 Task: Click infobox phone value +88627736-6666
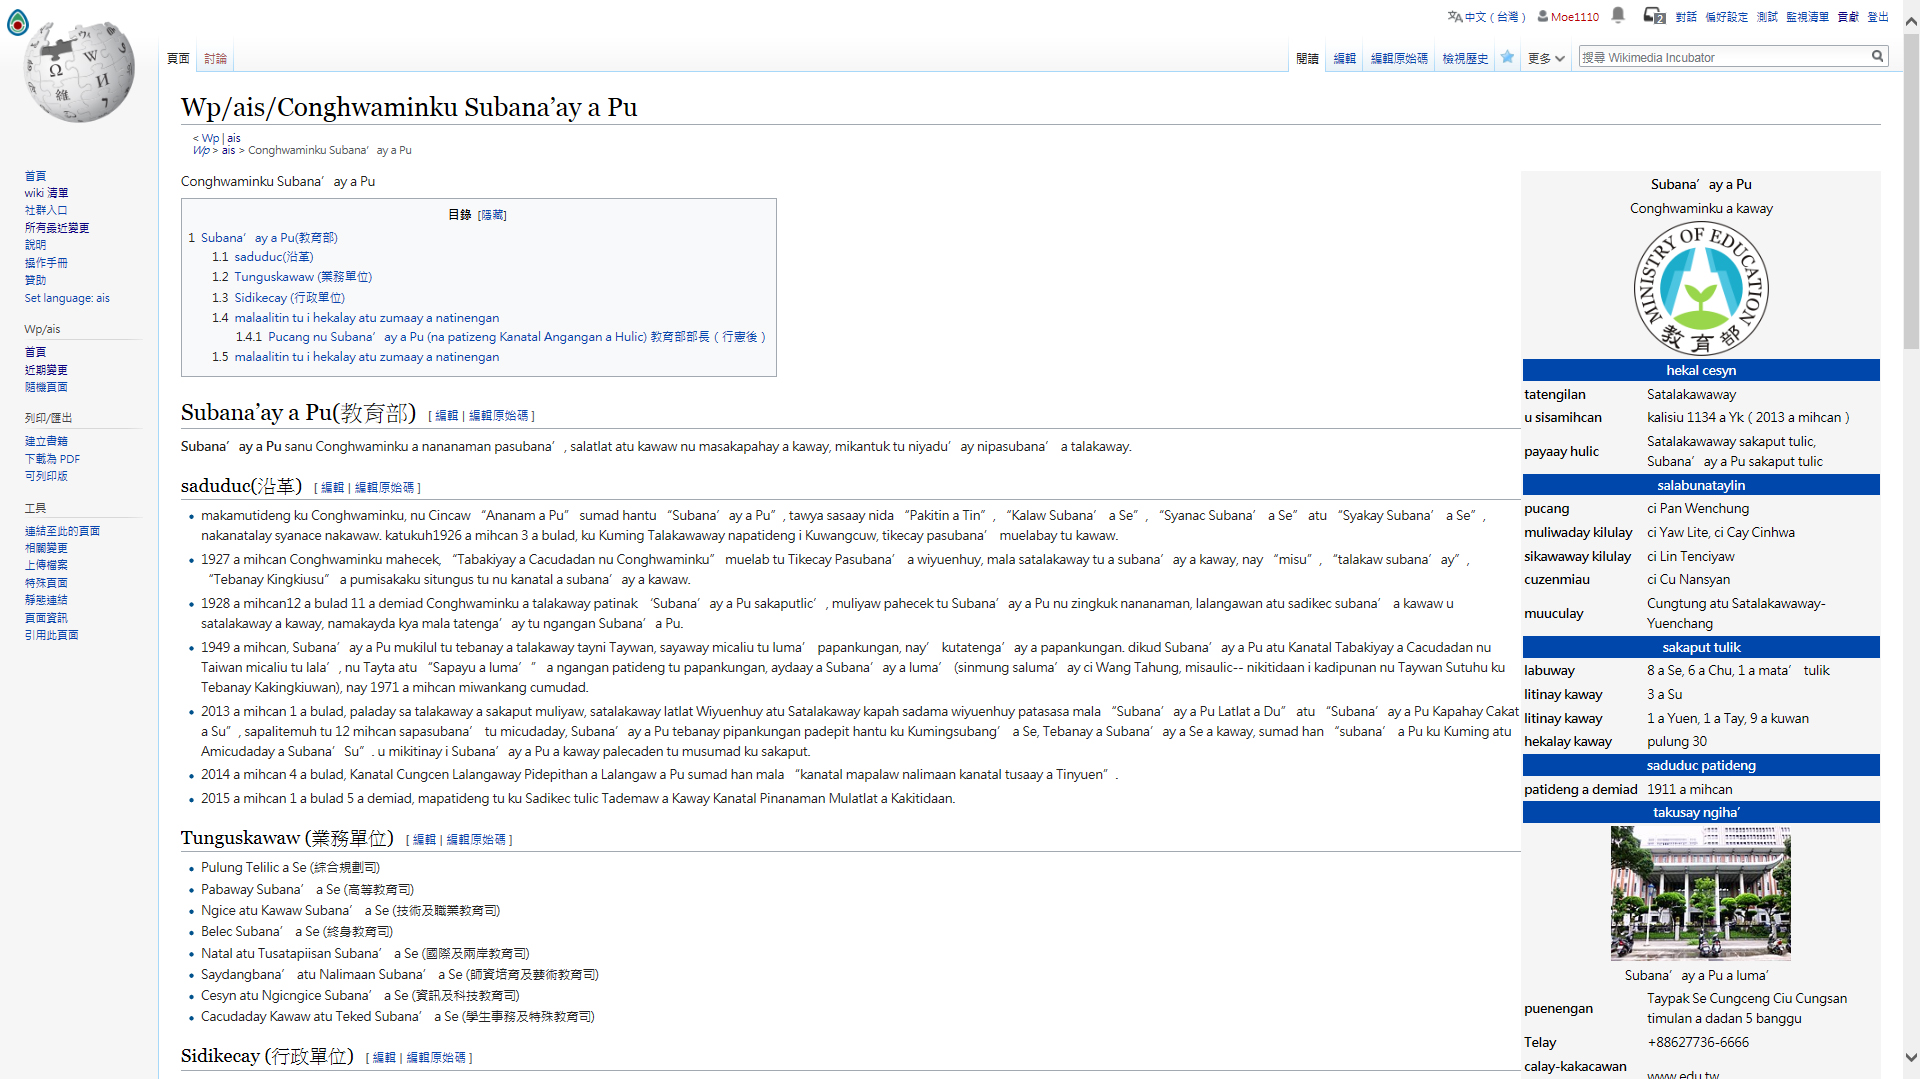(1698, 1042)
